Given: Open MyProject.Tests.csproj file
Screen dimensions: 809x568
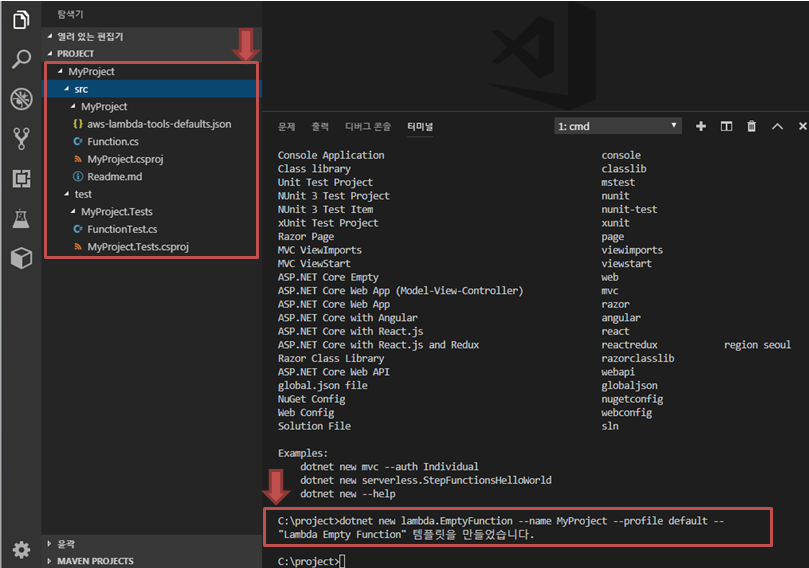Looking at the screenshot, I should click(x=138, y=247).
